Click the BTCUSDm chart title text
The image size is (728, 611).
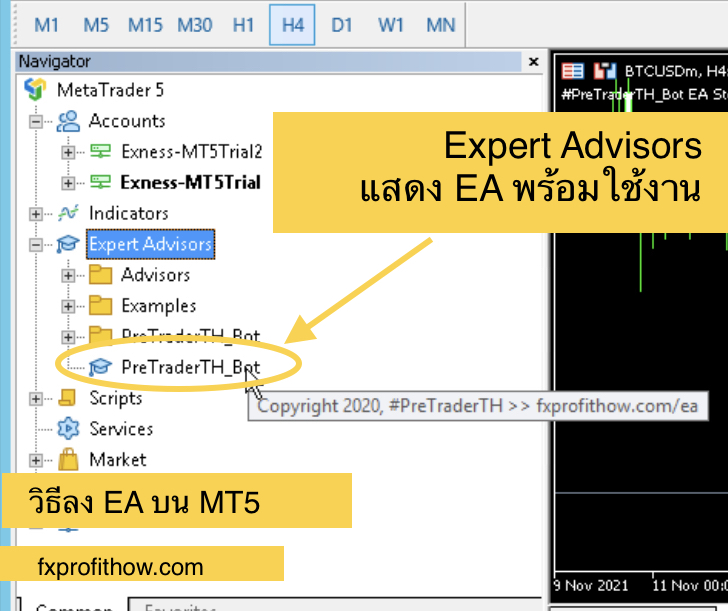tap(676, 71)
